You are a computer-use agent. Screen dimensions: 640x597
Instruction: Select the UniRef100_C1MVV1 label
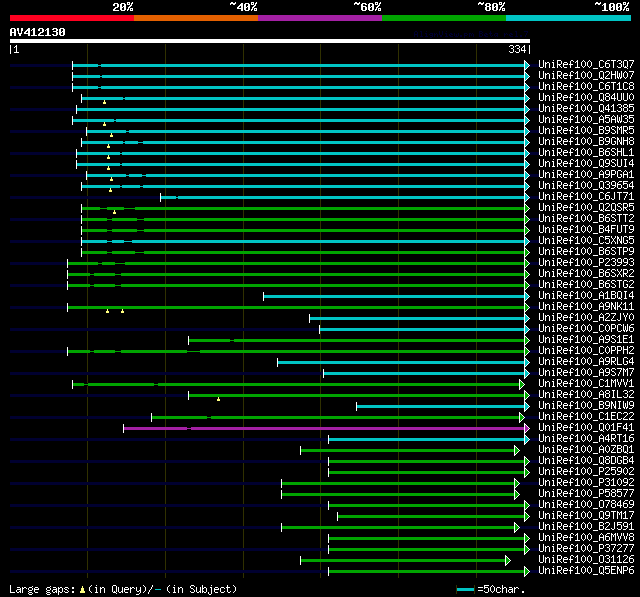coord(586,384)
